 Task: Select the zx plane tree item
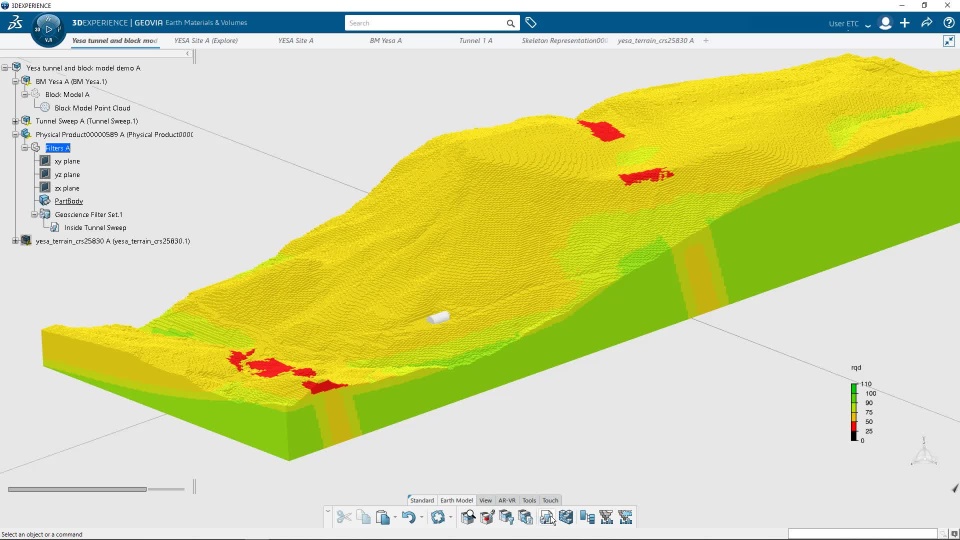click(67, 188)
